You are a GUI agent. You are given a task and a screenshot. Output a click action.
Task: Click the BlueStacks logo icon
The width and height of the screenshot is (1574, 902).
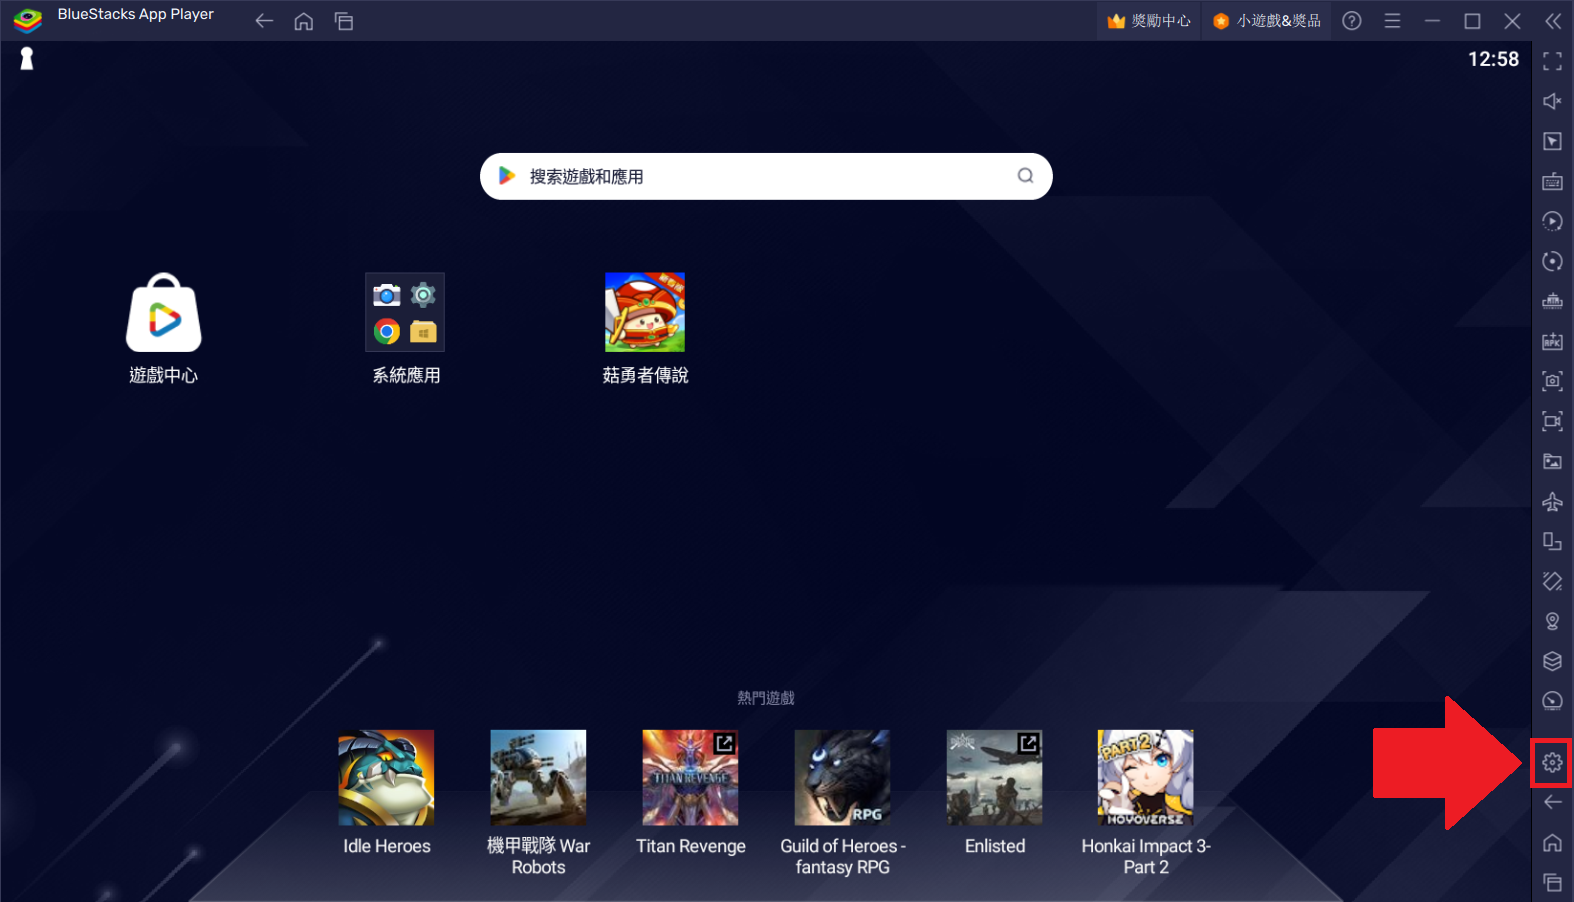tap(28, 19)
